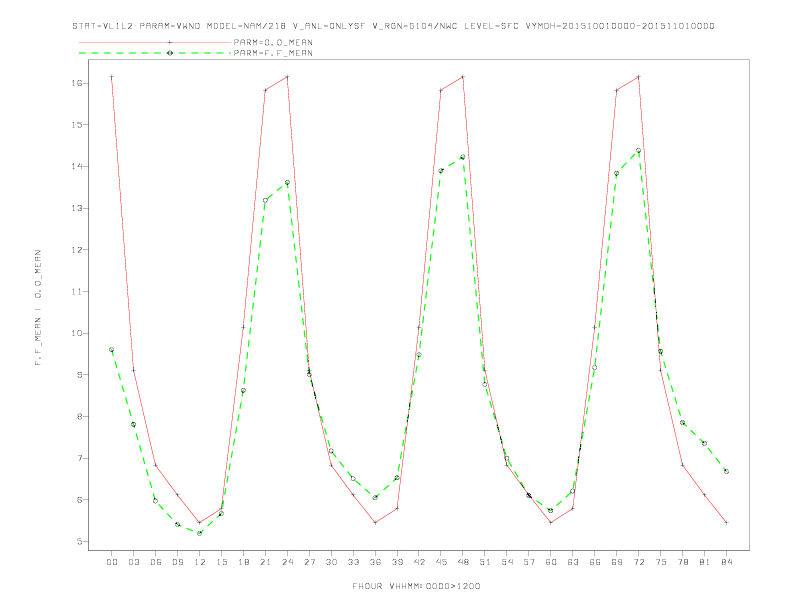This screenshot has height=612, width=792.
Task: Click x-axis forecast hour label 51
Action: coord(485,562)
